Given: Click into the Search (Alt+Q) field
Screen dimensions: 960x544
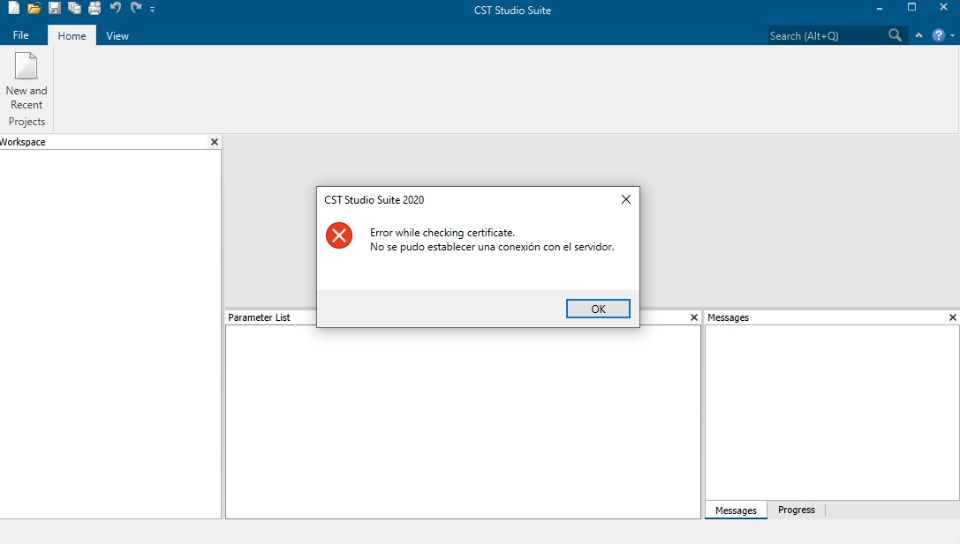Looking at the screenshot, I should [x=826, y=35].
